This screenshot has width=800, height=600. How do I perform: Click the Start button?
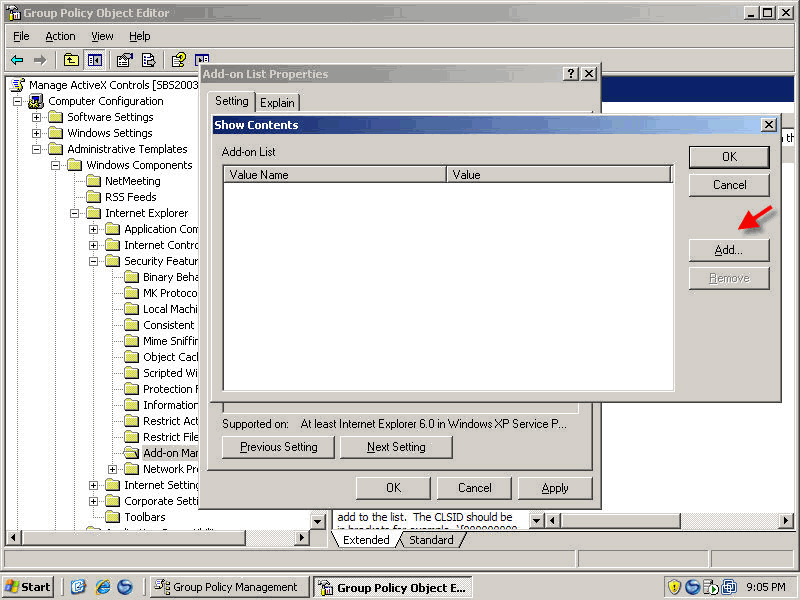coord(29,587)
